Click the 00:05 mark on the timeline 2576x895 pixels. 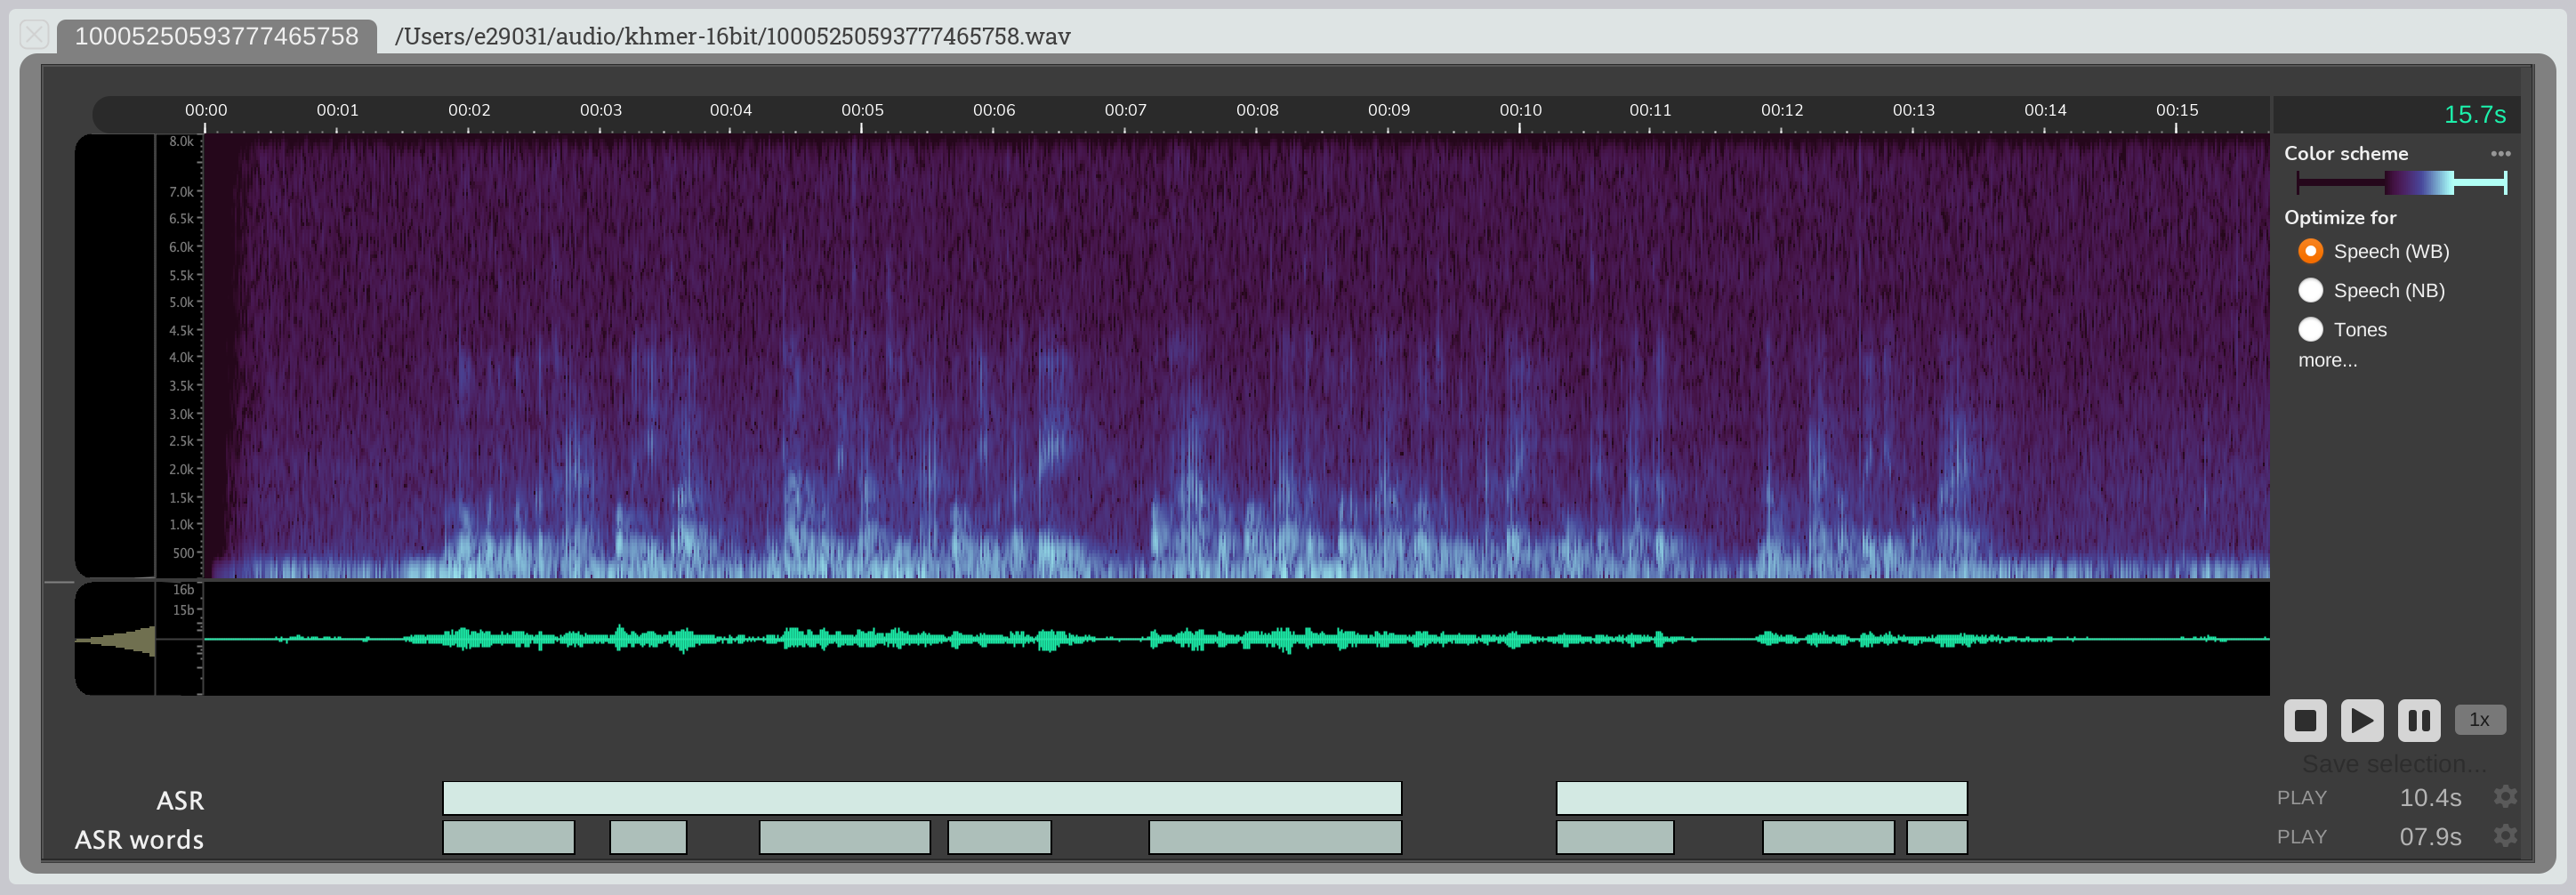coord(862,111)
